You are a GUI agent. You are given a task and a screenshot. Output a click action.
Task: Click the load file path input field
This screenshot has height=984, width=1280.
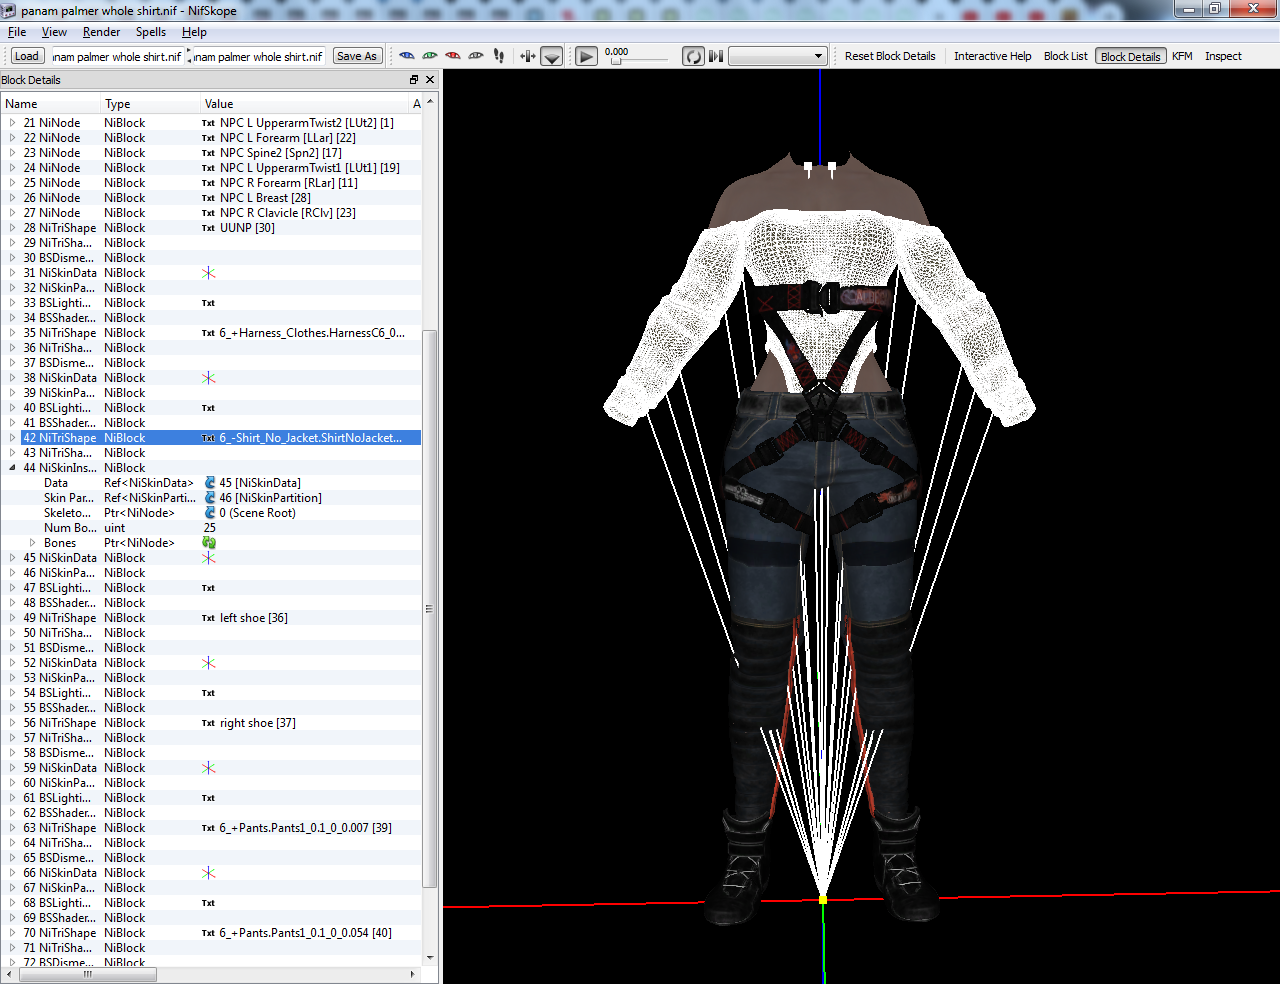tap(117, 56)
